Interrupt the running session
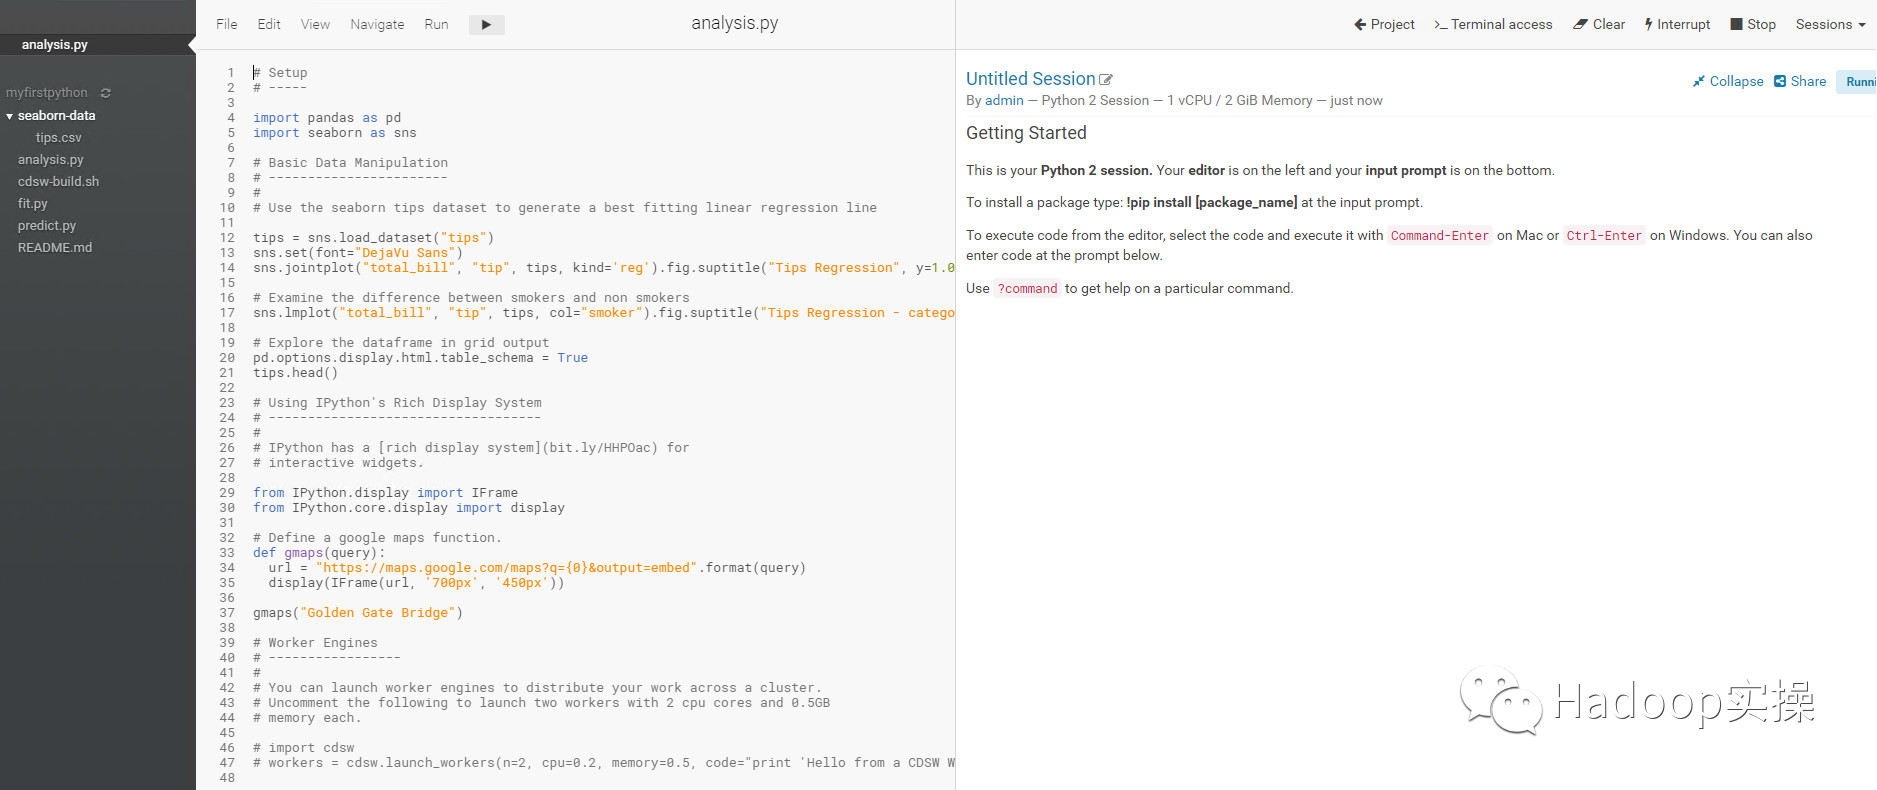This screenshot has width=1877, height=790. (x=1677, y=25)
